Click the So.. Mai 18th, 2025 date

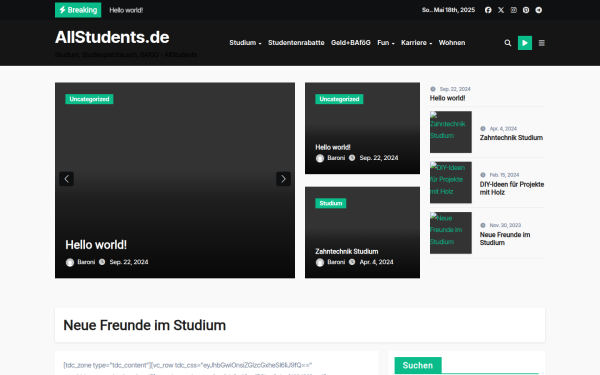coord(448,10)
